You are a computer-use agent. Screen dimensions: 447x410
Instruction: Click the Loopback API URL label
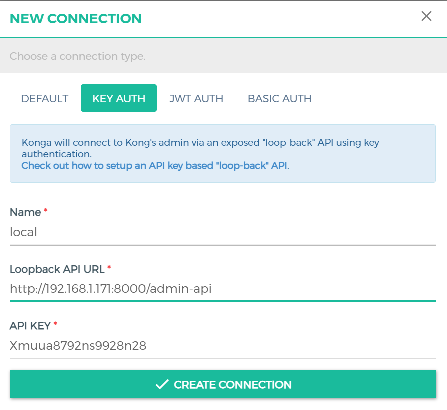click(x=57, y=269)
